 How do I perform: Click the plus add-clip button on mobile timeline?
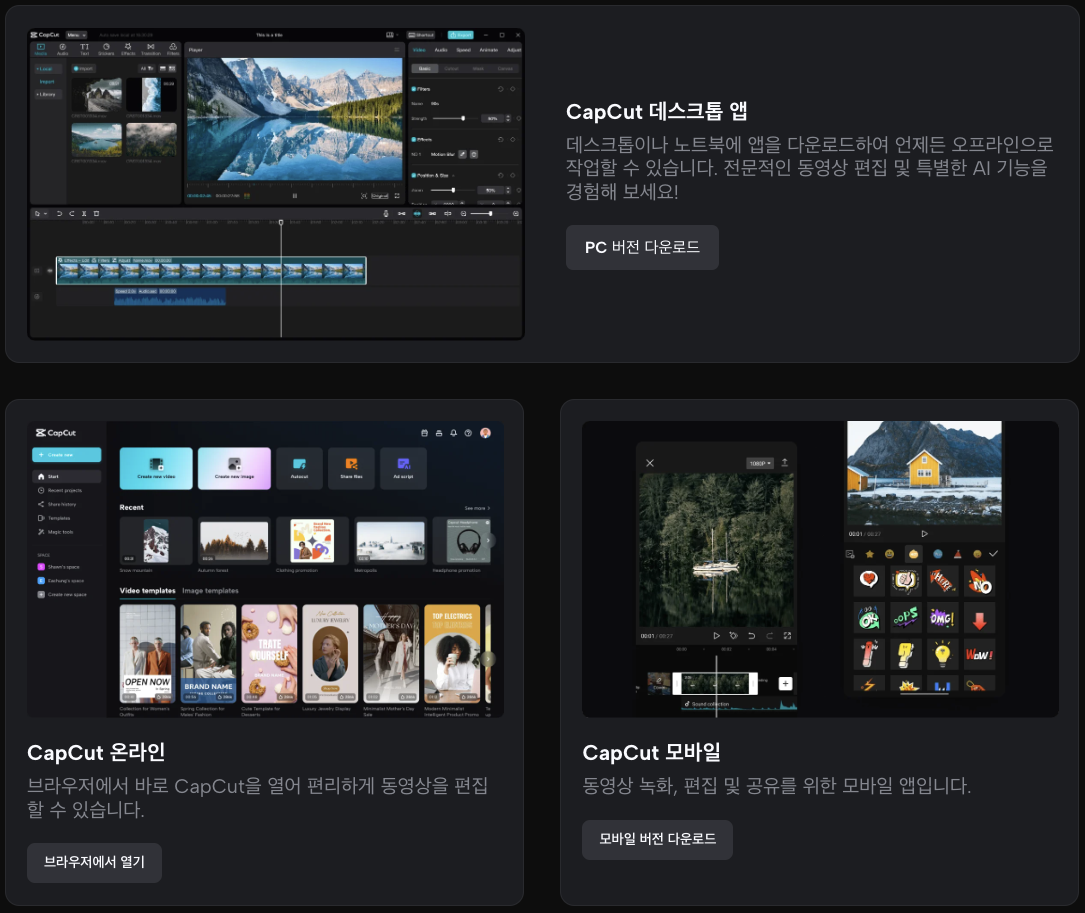[785, 683]
